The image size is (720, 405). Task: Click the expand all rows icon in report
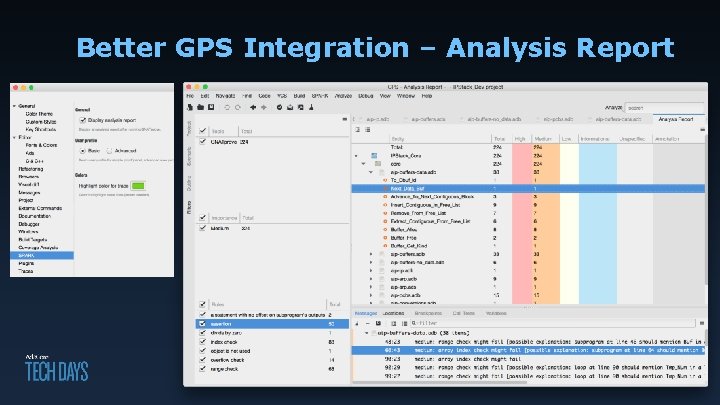coord(358,130)
